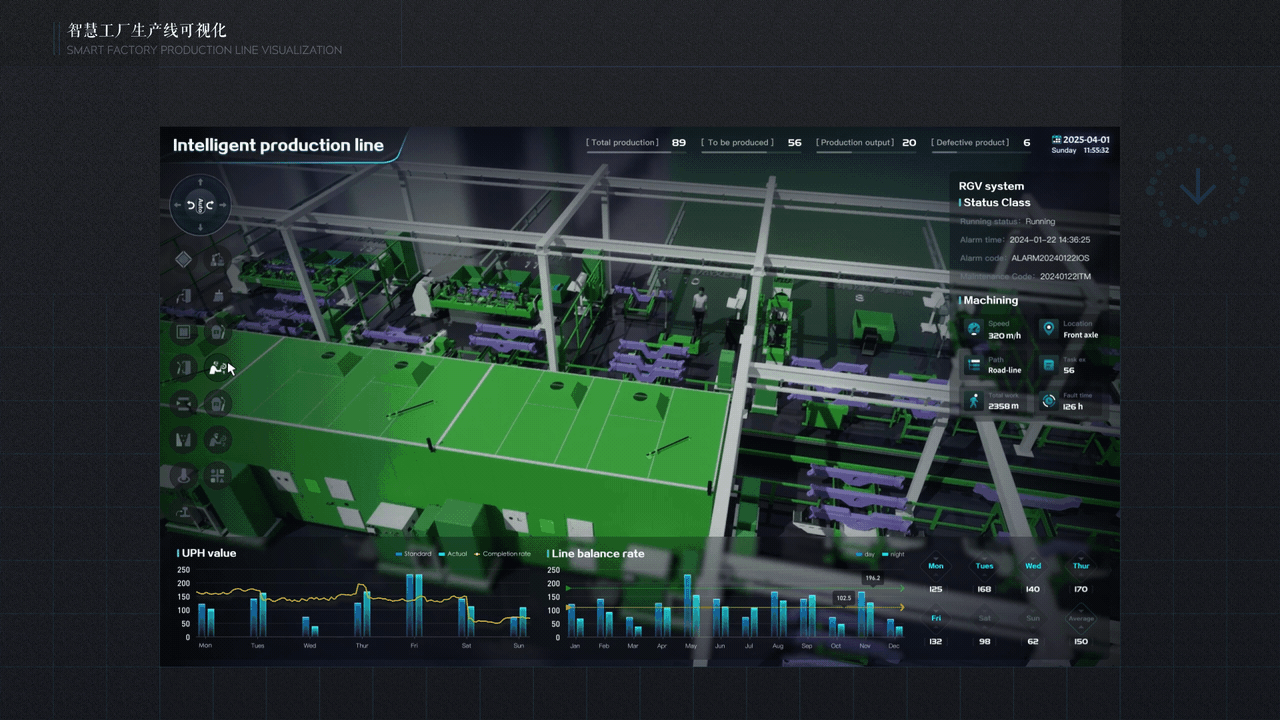
Task: Click the To be produced 56 counter
Action: coord(751,143)
